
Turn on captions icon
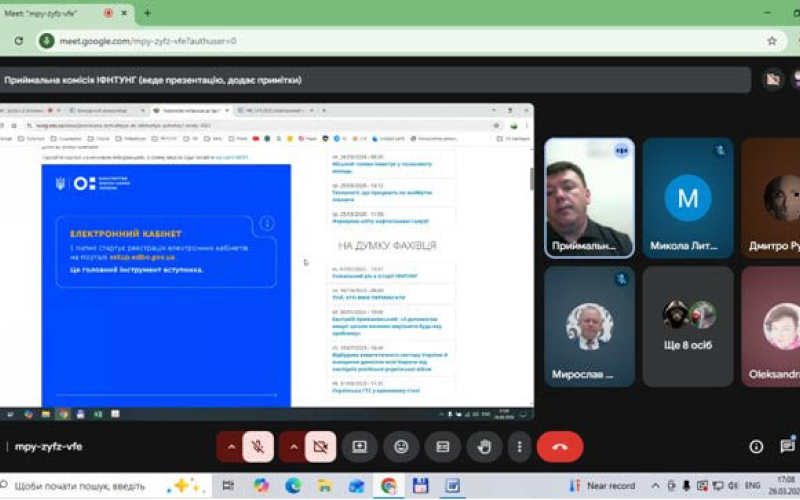443,447
